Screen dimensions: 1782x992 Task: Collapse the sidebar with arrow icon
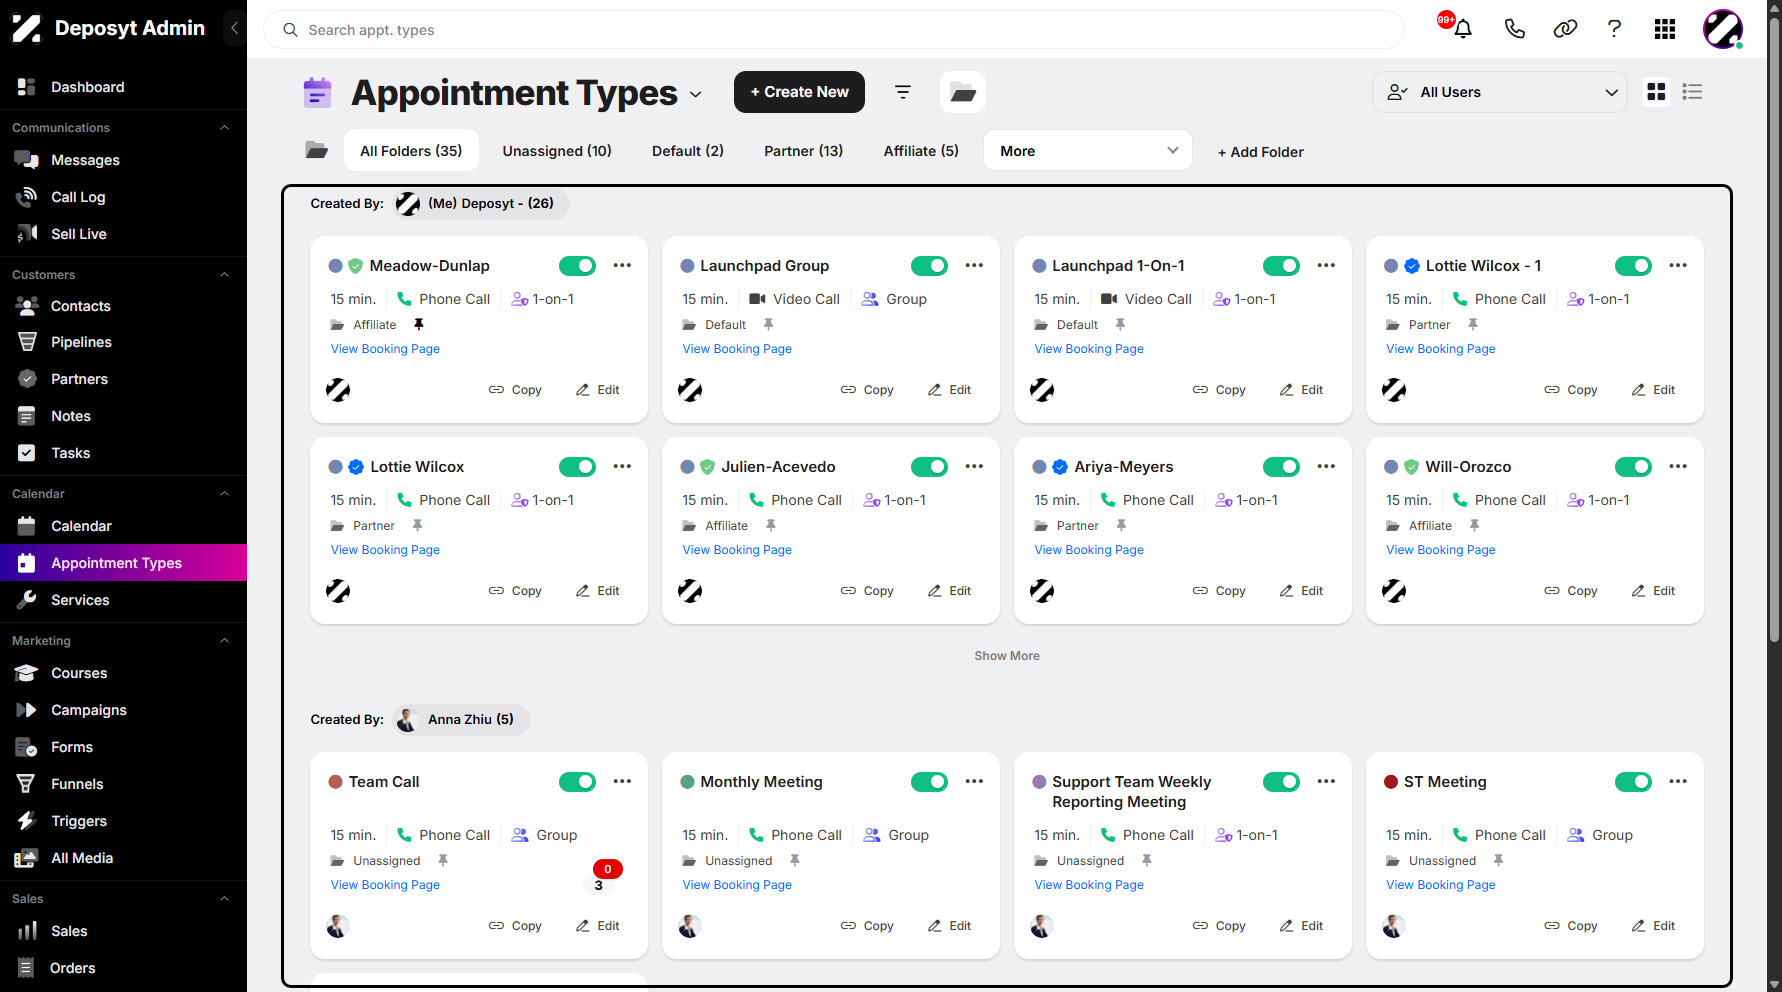[234, 28]
